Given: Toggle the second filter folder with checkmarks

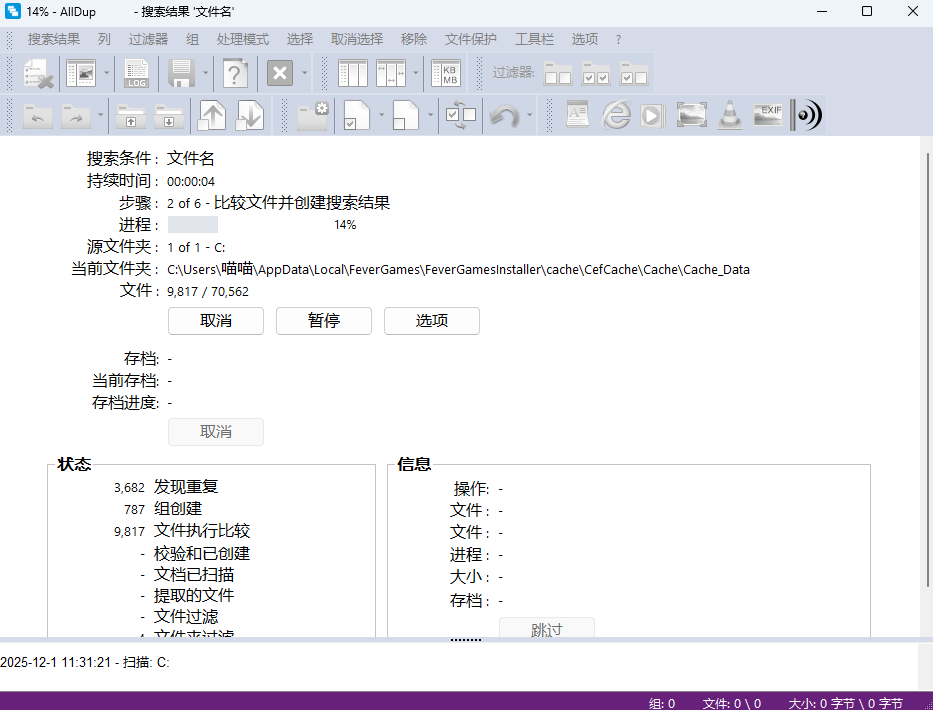Looking at the screenshot, I should click(596, 74).
